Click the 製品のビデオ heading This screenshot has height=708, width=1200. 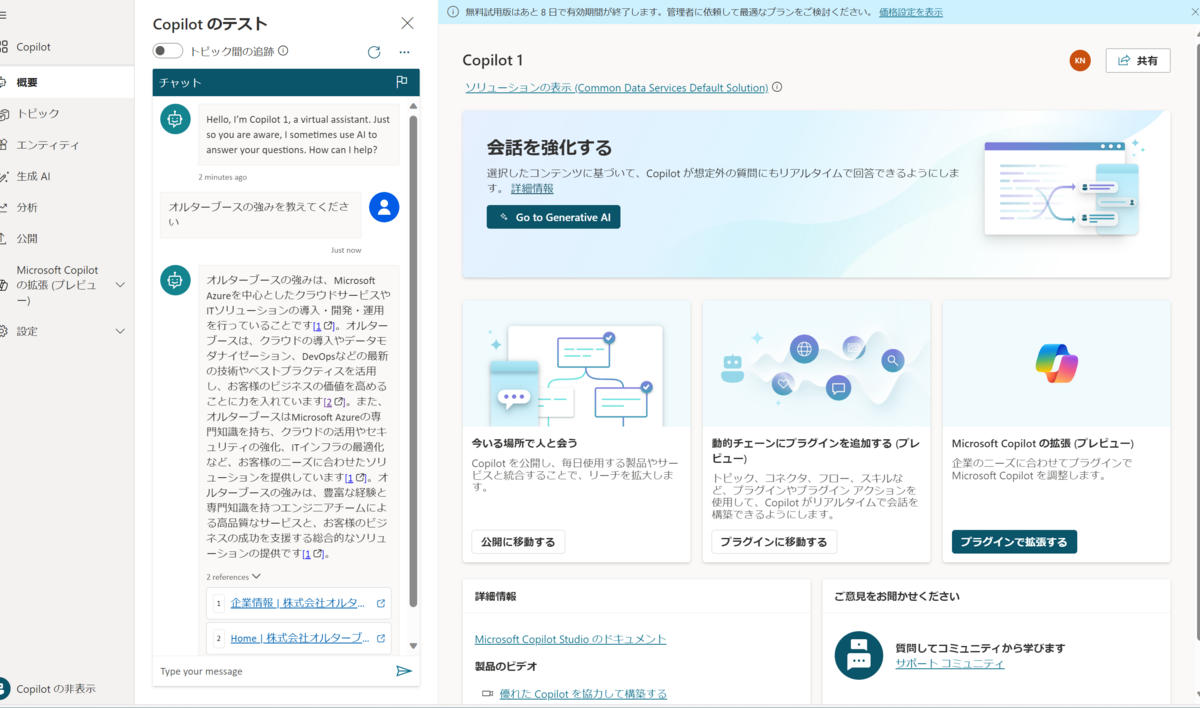[x=506, y=666]
